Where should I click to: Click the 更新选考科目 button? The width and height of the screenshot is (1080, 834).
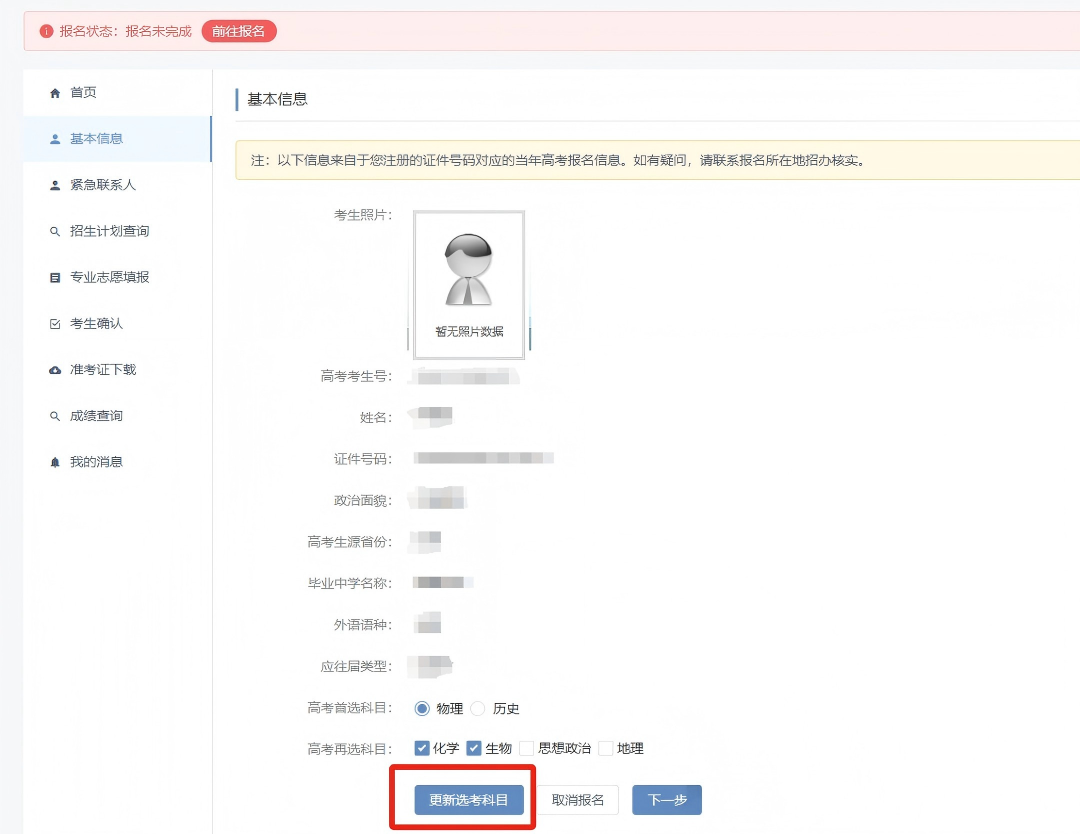pyautogui.click(x=469, y=800)
